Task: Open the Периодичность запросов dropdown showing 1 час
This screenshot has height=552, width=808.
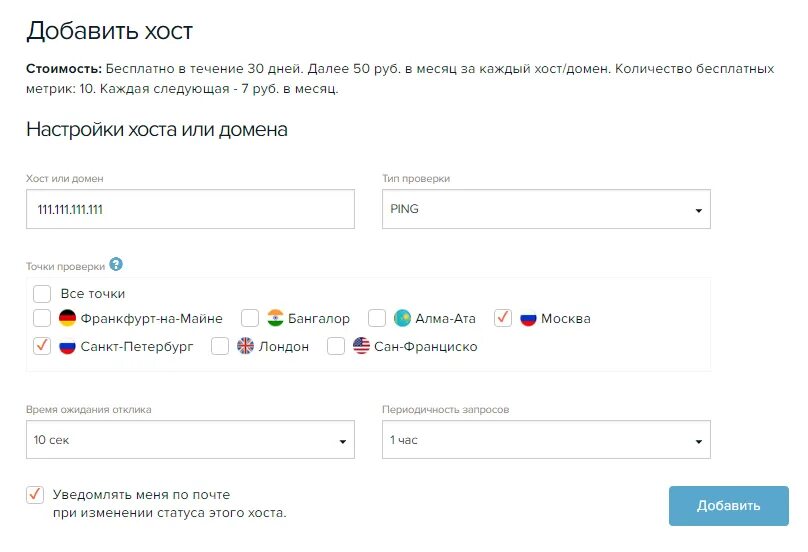Action: (546, 440)
